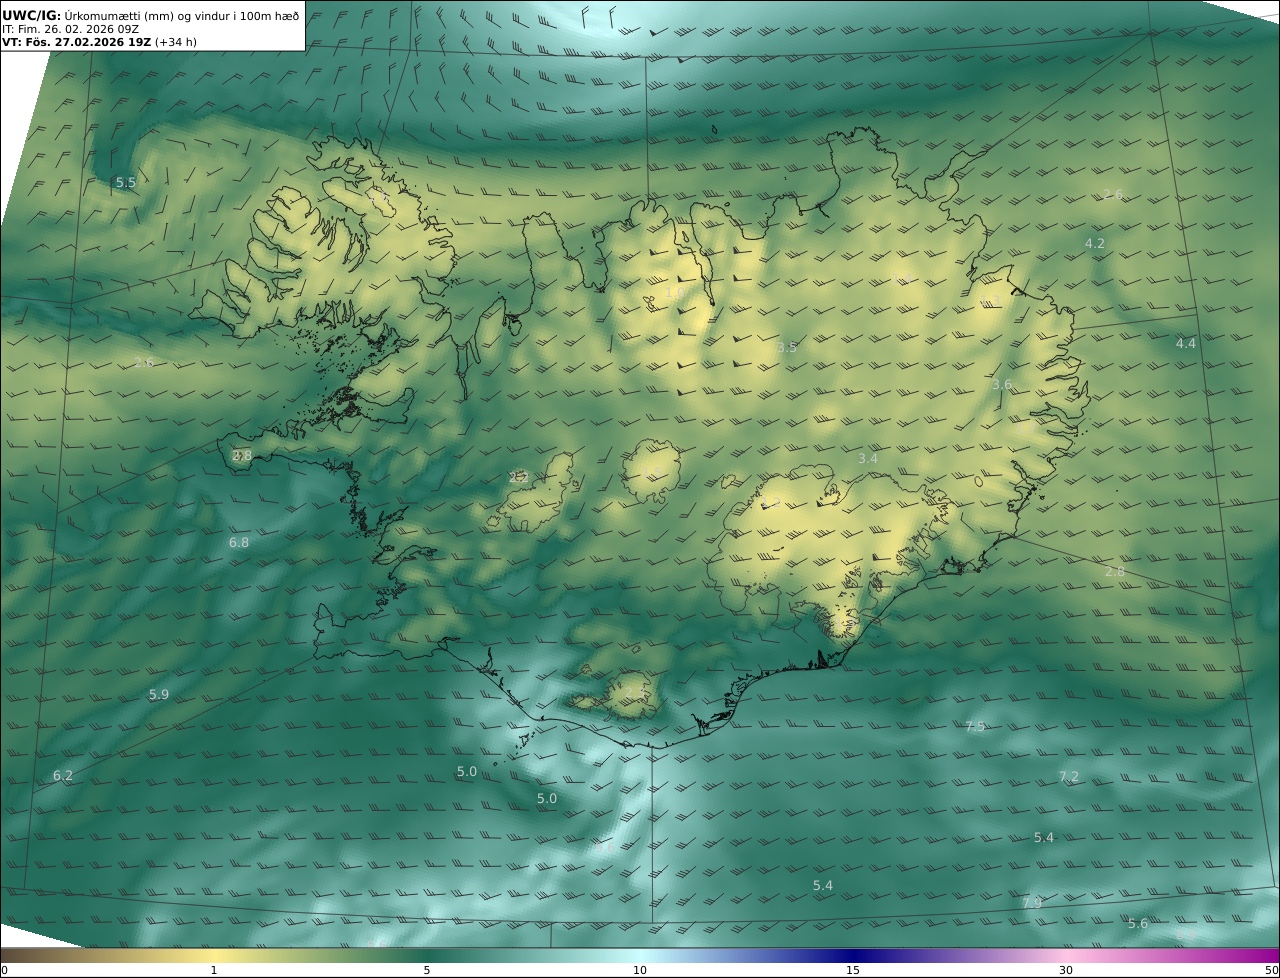
Task: Click the 5.6 value label on the map
Action: point(1138,923)
